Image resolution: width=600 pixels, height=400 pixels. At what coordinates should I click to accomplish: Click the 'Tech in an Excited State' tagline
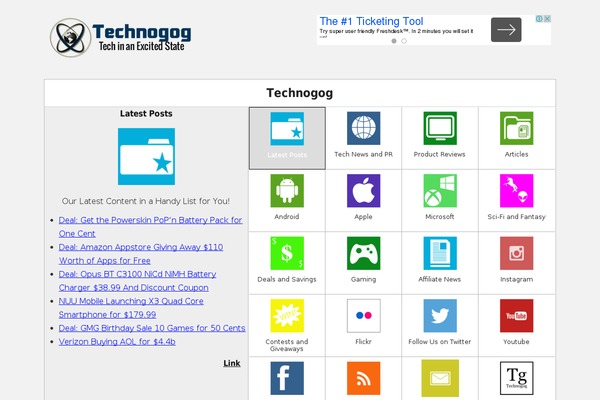142,46
